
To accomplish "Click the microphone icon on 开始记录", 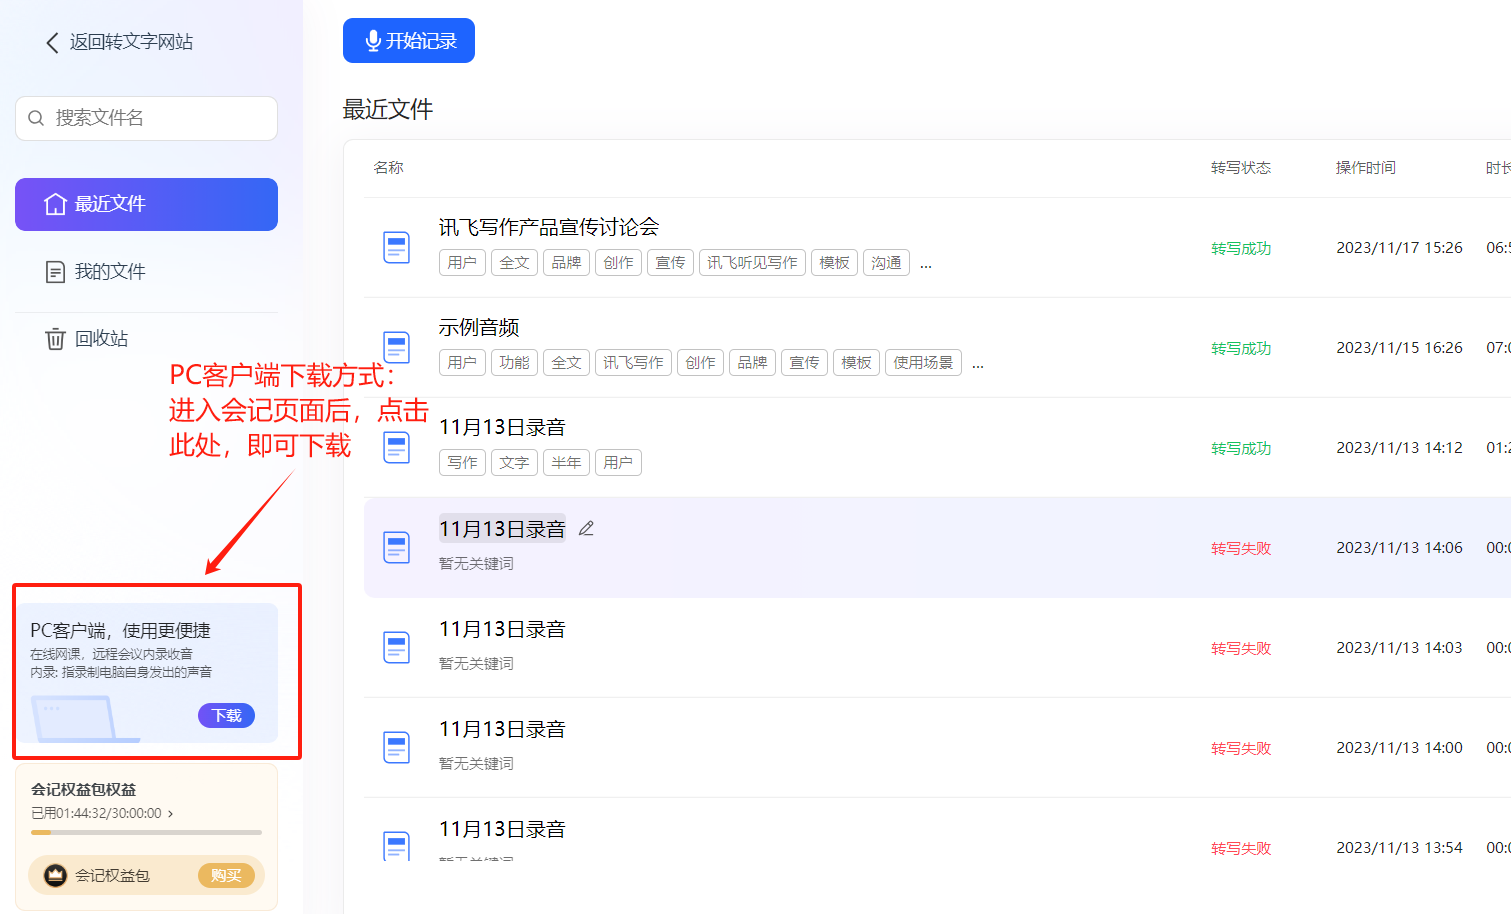I will 372,40.
